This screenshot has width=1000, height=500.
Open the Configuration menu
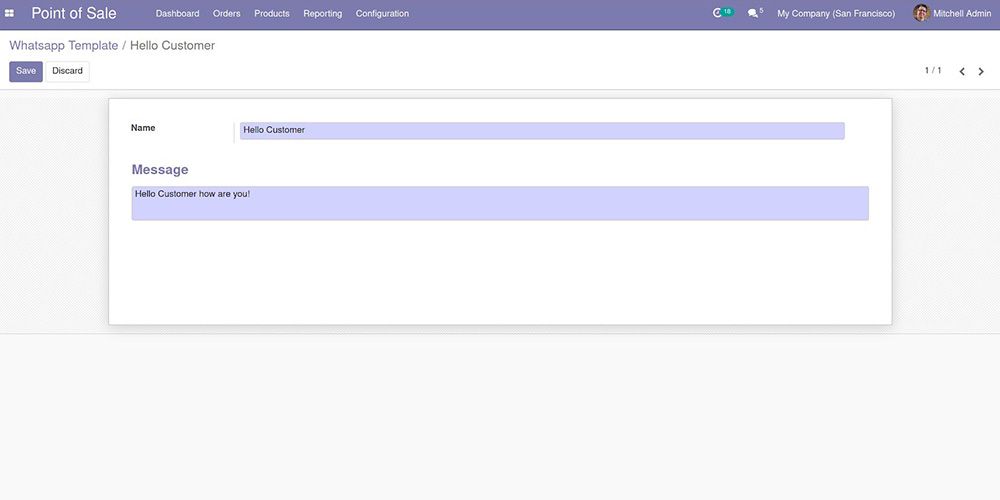coord(382,14)
